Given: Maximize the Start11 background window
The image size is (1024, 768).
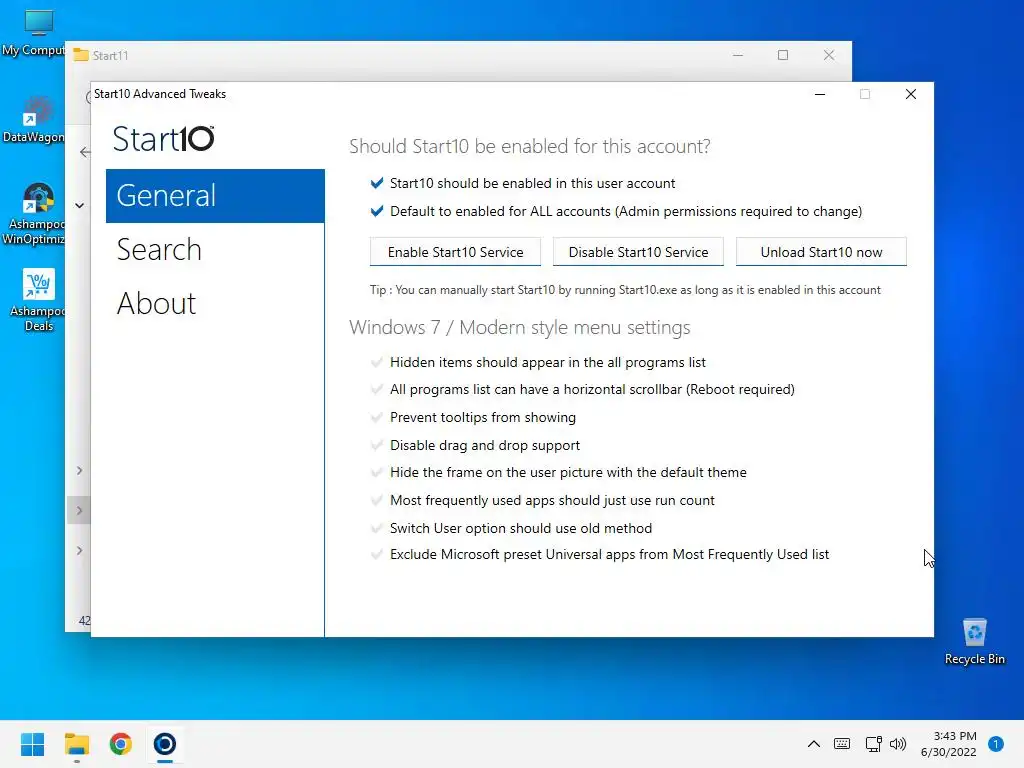Looking at the screenshot, I should point(783,56).
